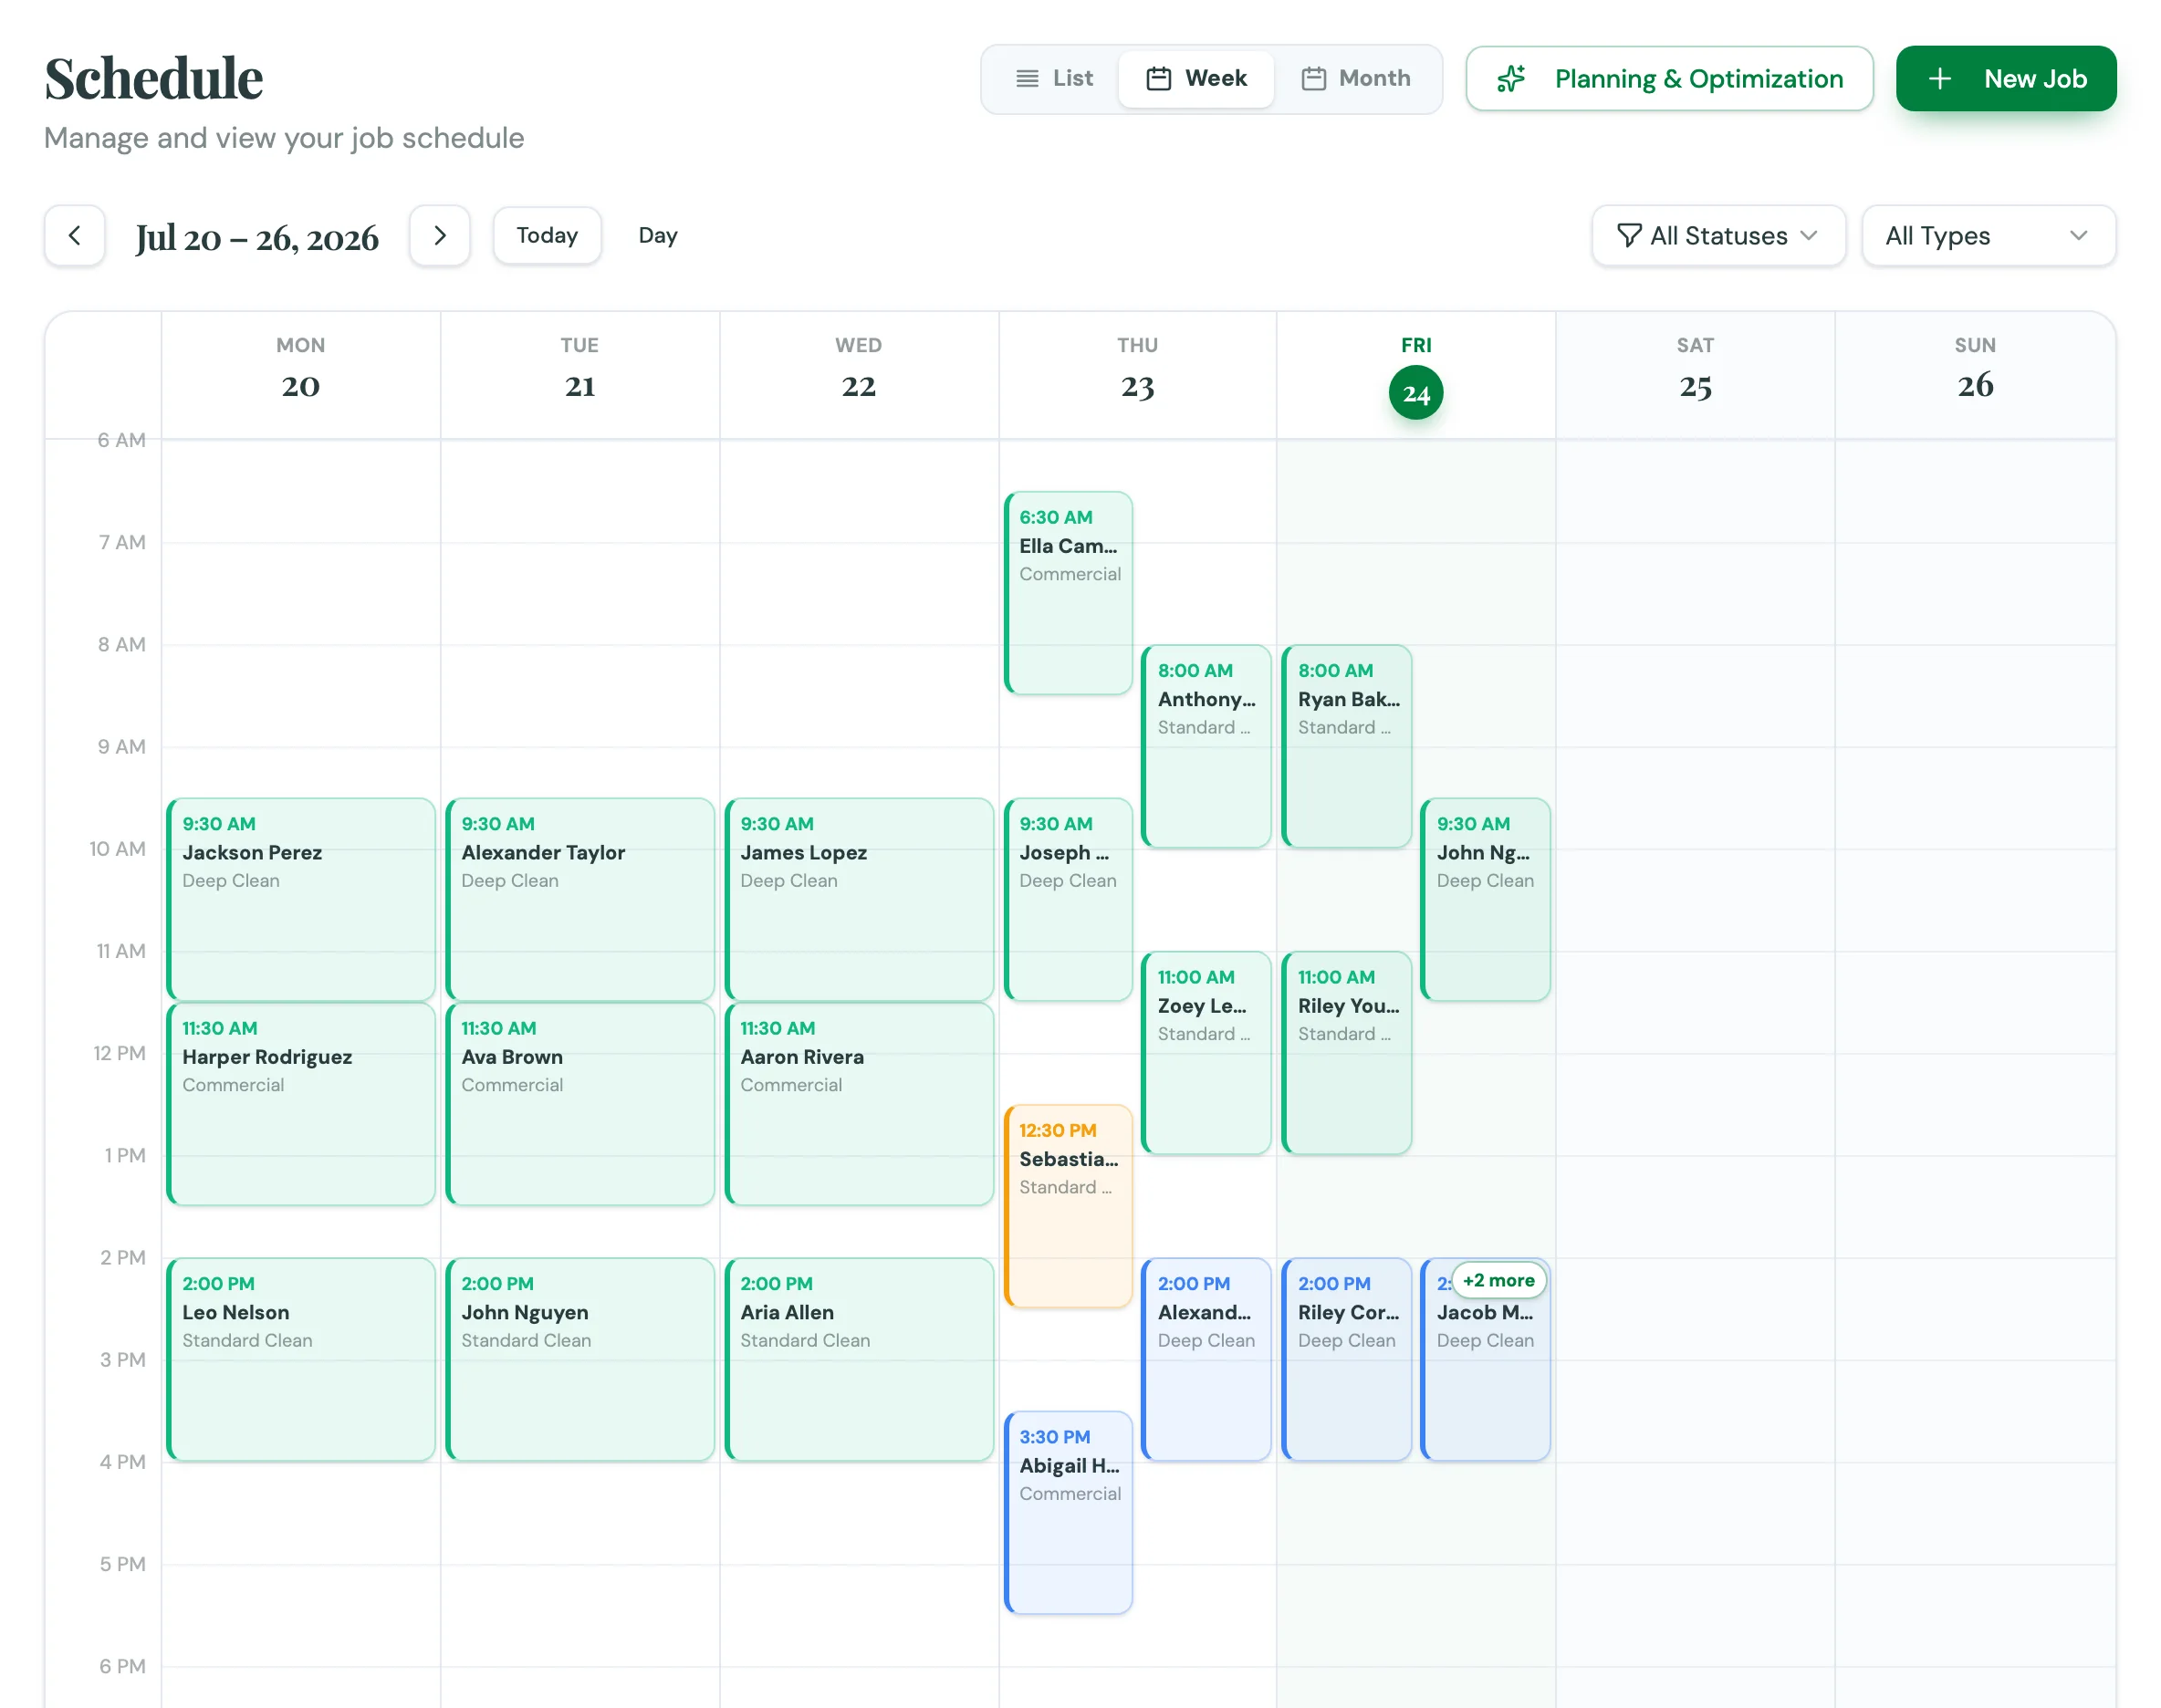
Task: Click the plus icon in New Job
Action: (x=1939, y=79)
